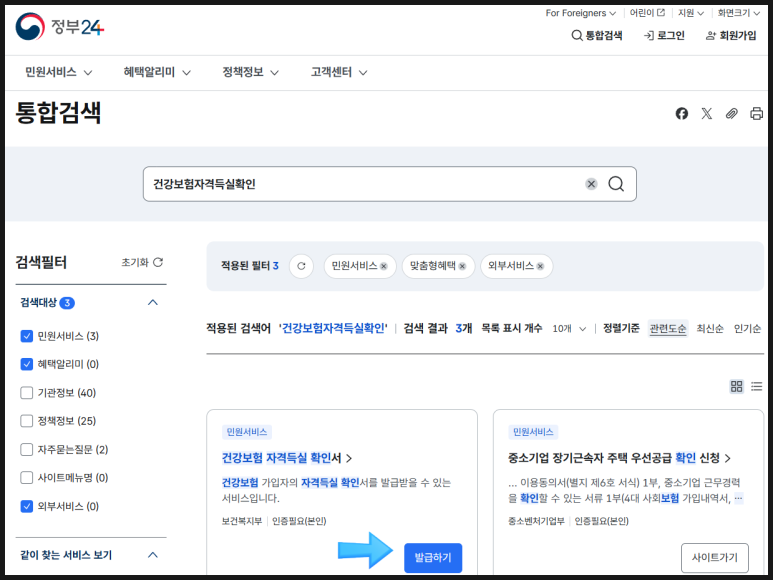Open the 민원서비스 main menu
773x580 pixels.
tap(58, 72)
